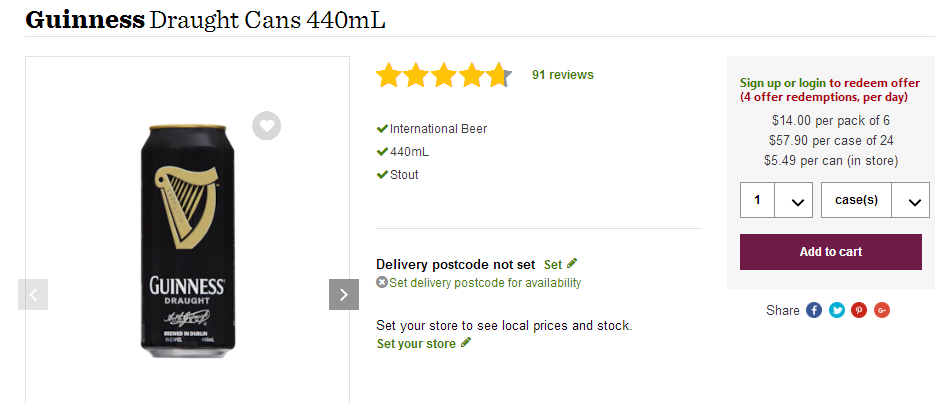Screen dimensions: 947x403
Task: Open the case(s) unit dropdown
Action: [x=875, y=200]
